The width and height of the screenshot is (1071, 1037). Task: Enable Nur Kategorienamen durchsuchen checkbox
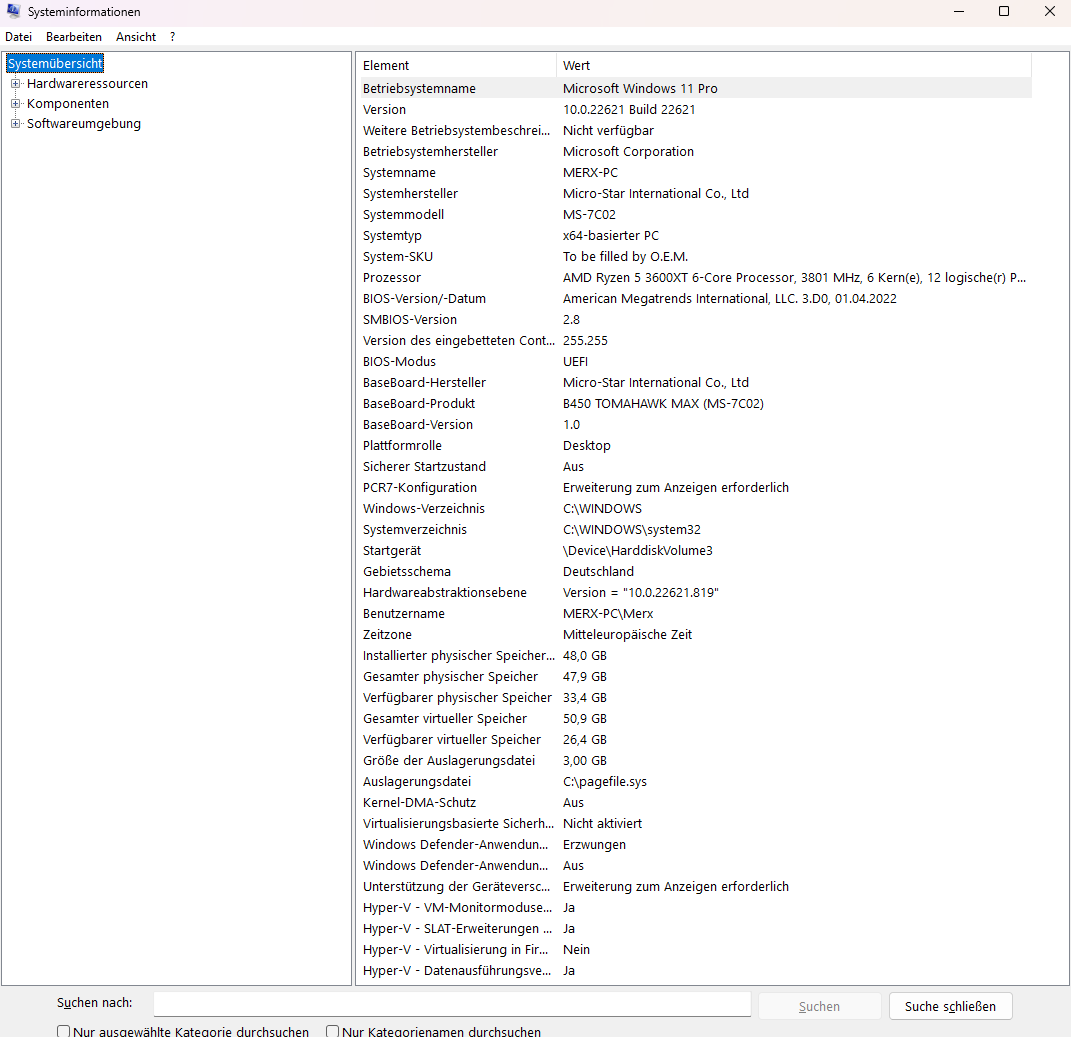click(x=333, y=1031)
